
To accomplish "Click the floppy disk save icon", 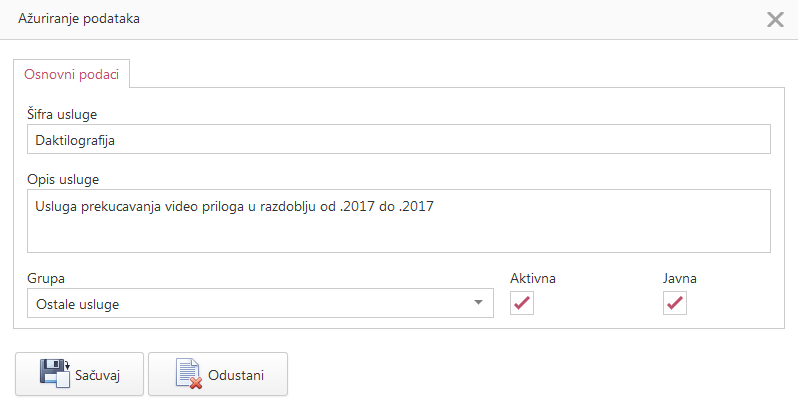I will [54, 373].
